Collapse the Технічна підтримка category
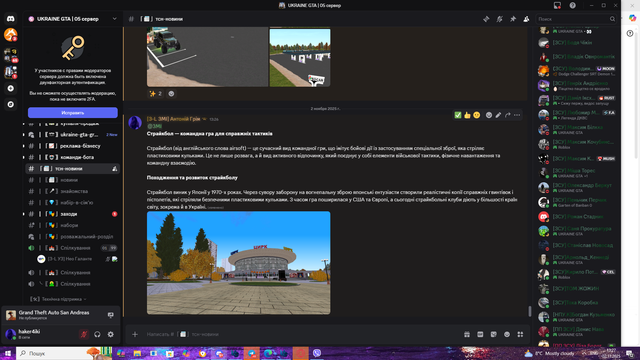 pyautogui.click(x=58, y=299)
